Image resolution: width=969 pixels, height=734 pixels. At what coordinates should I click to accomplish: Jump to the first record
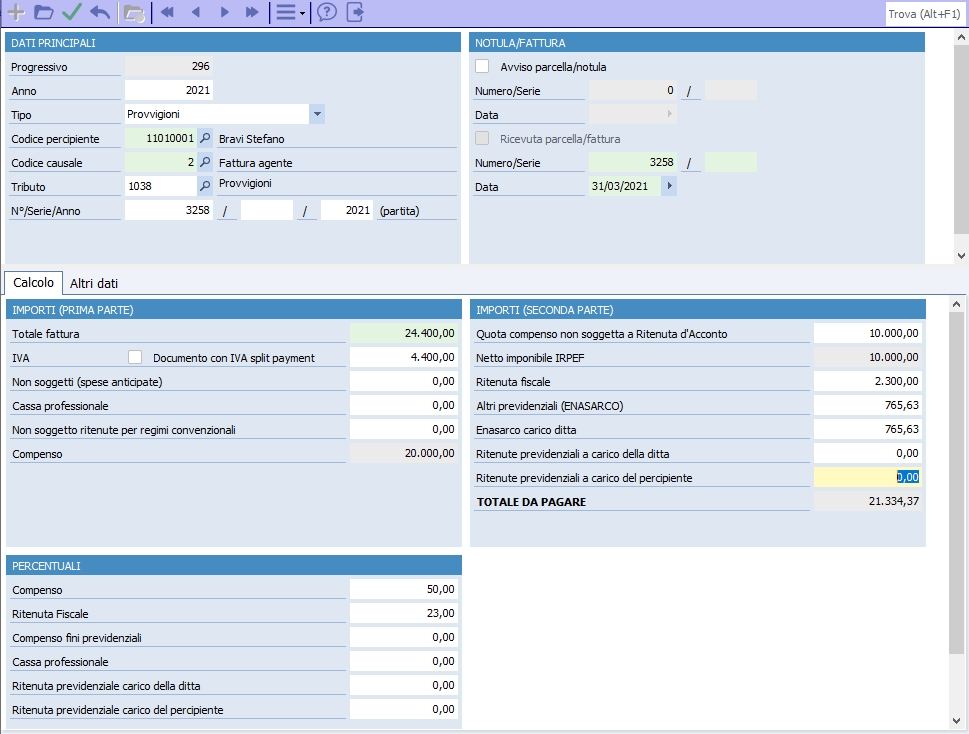[167, 13]
